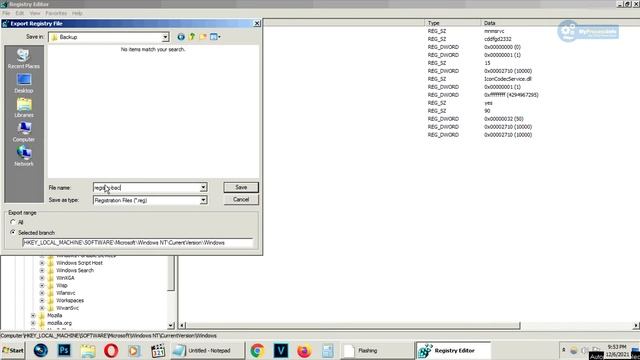
Task: Expand the WinXGA registry key
Action: tap(42, 278)
